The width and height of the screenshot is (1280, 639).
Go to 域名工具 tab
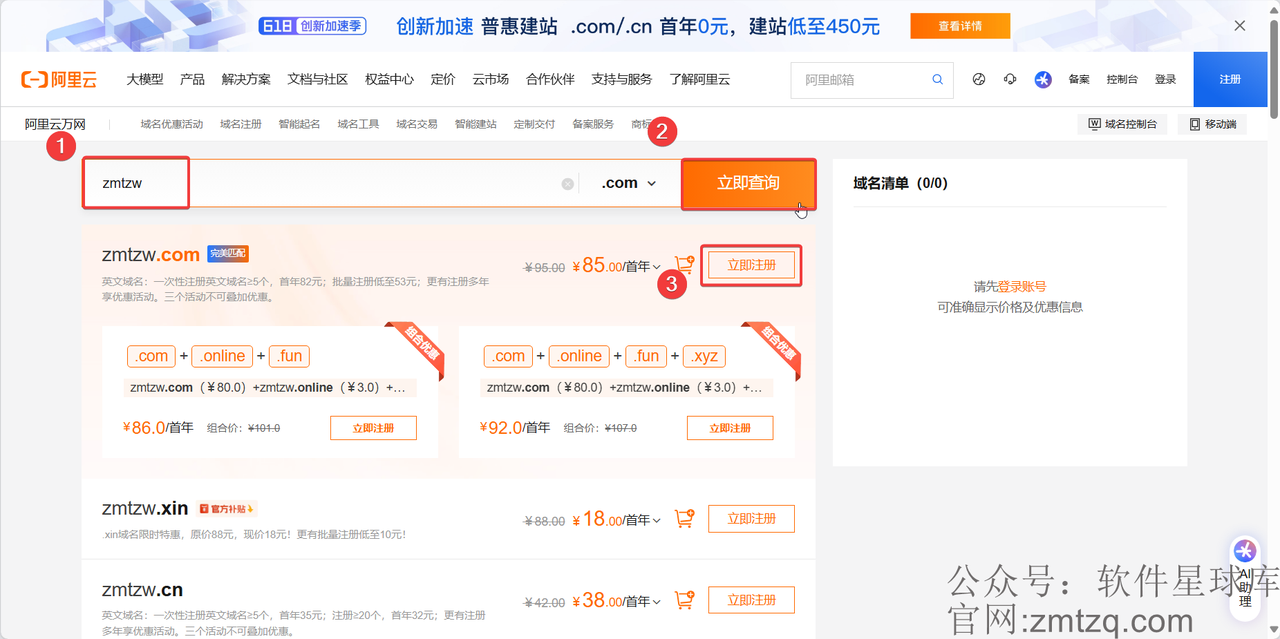point(358,124)
